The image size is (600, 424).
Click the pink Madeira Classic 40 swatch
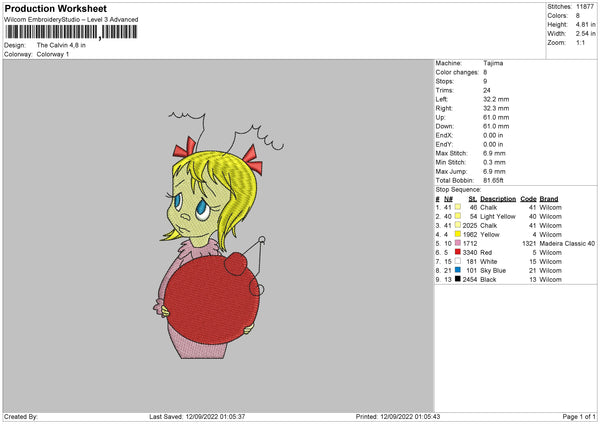(x=458, y=243)
